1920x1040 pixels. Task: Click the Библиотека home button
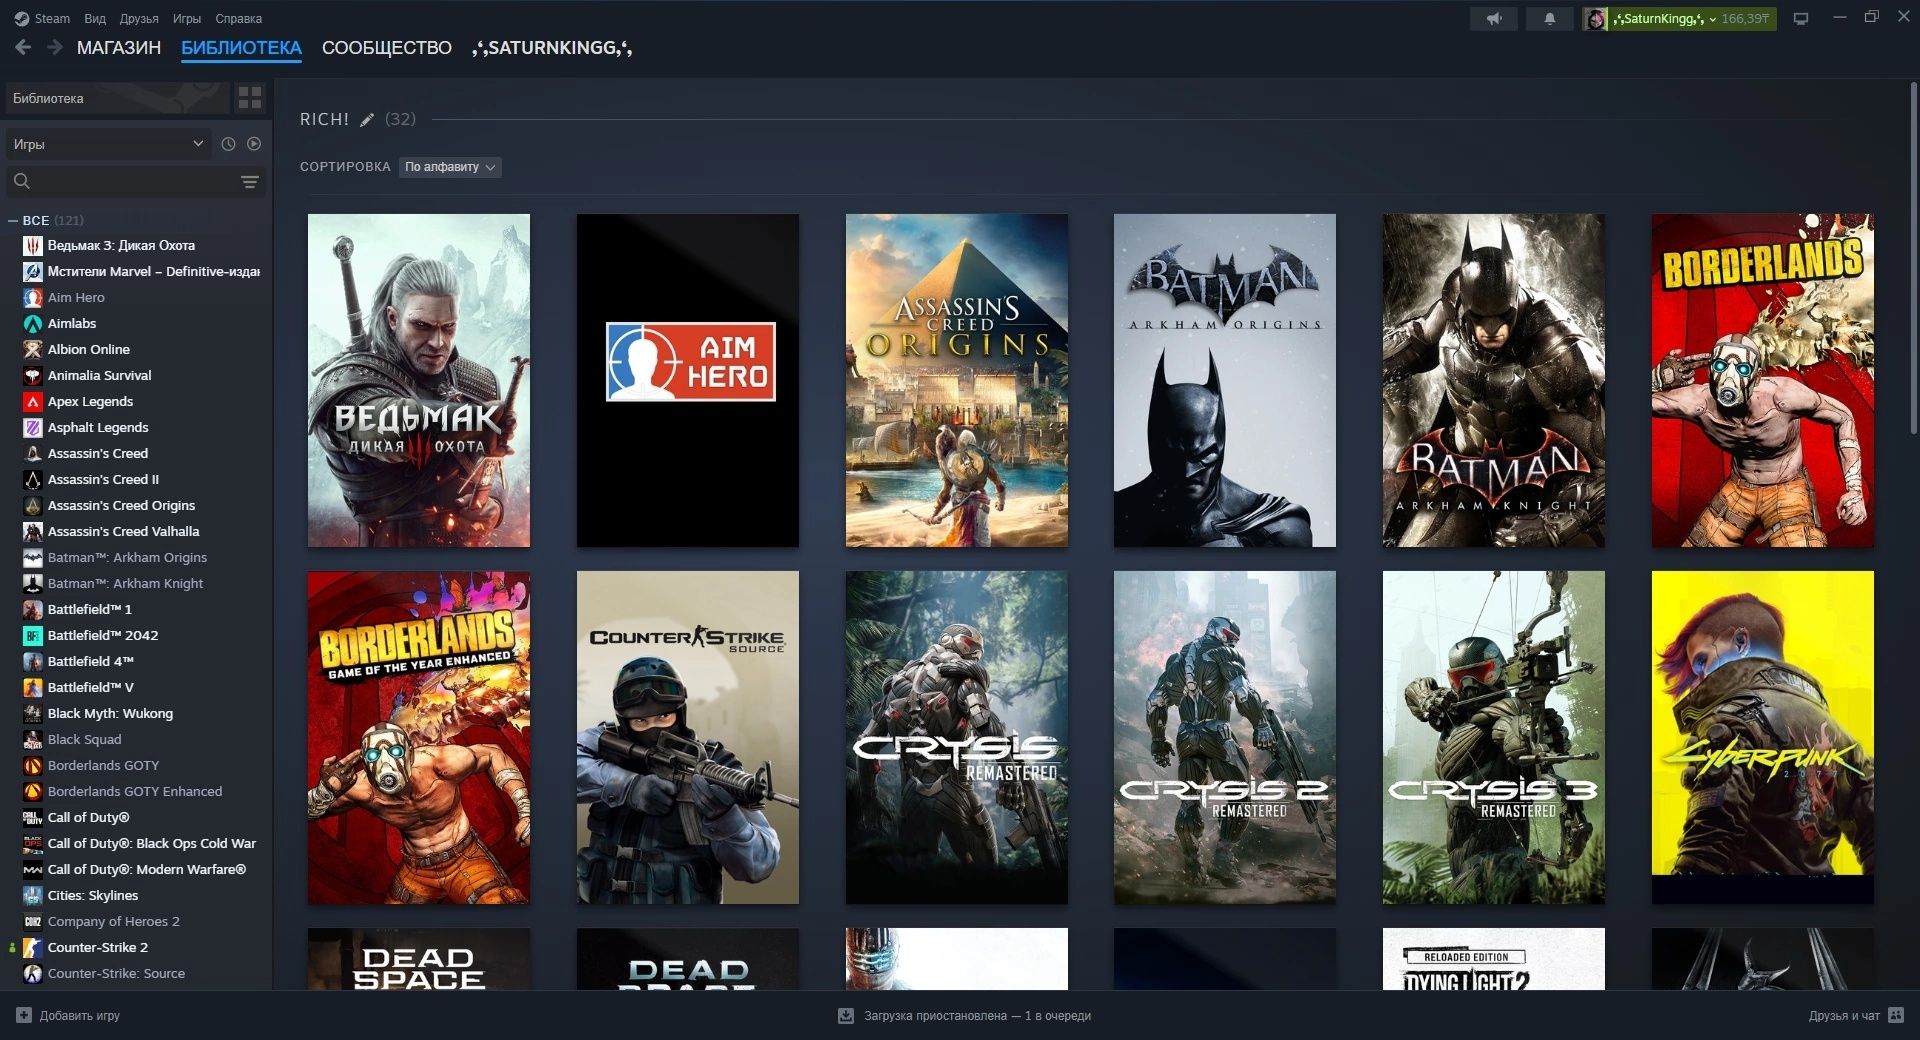tap(117, 98)
